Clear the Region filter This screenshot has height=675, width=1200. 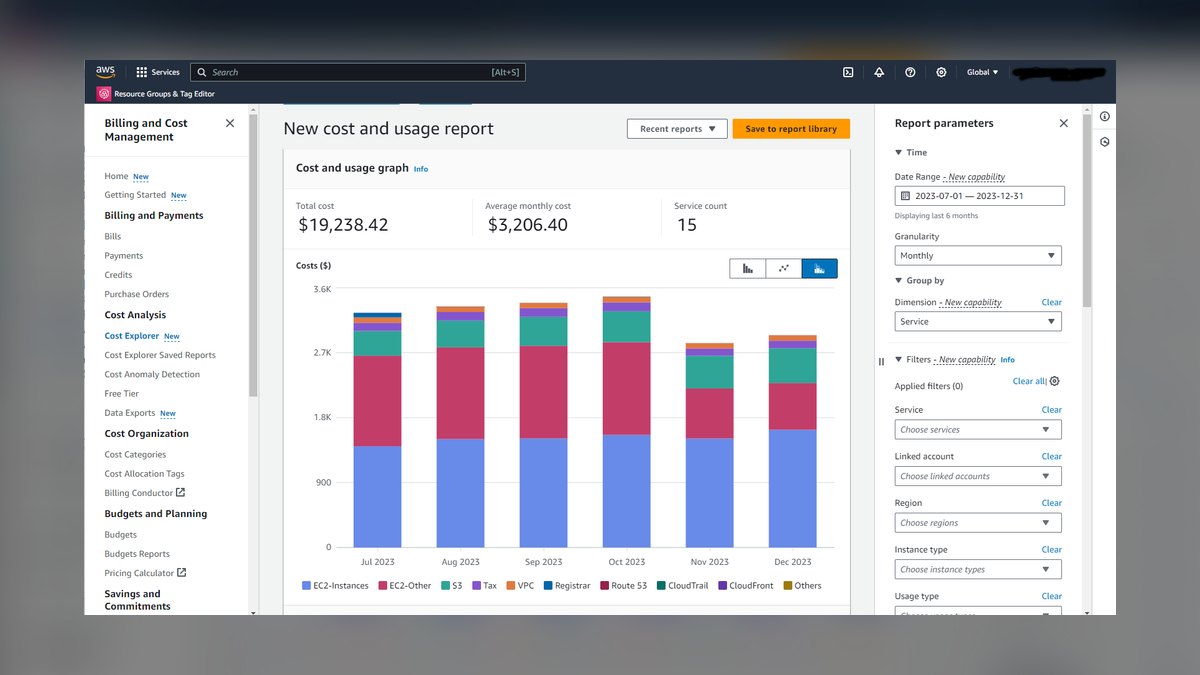coord(1051,503)
